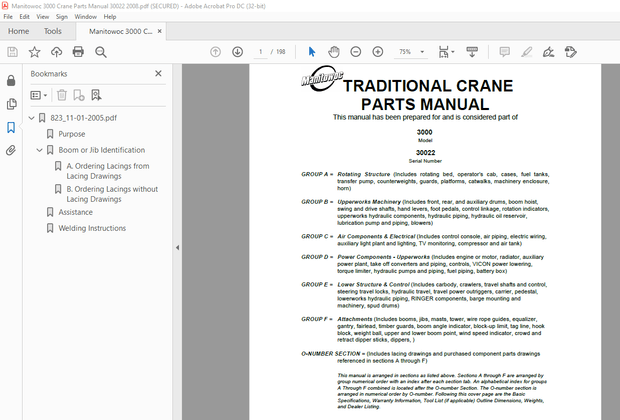Image resolution: width=620 pixels, height=420 pixels.
Task: Collapse the navigation pane arrow
Action: [x=178, y=248]
